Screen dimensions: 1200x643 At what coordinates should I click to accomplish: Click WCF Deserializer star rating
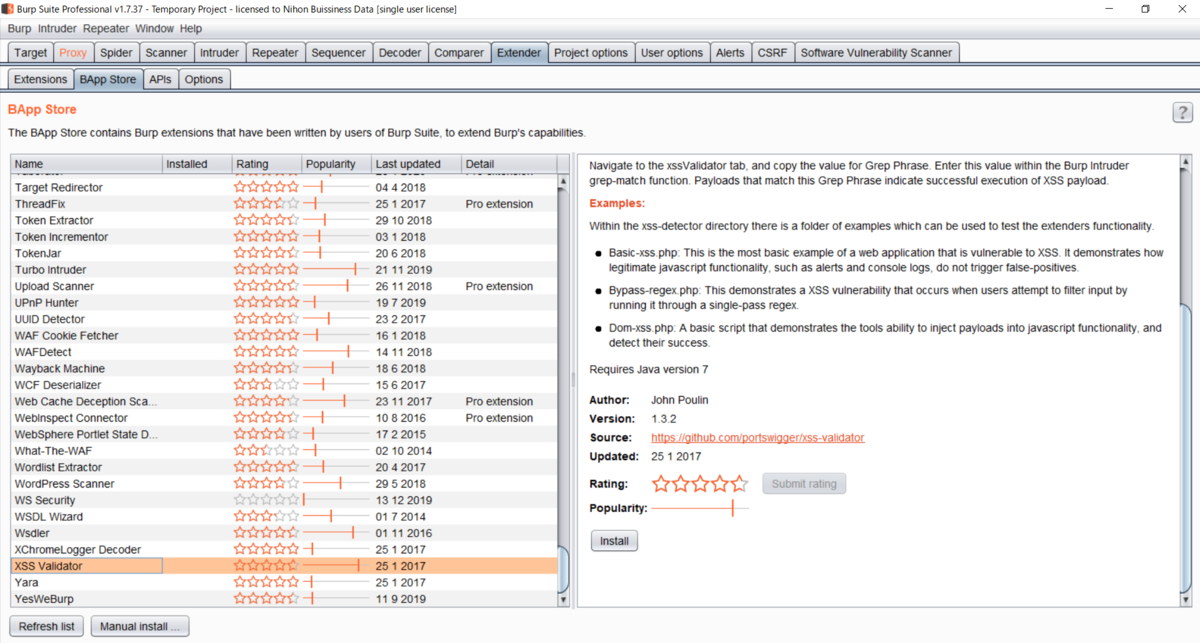tap(266, 385)
